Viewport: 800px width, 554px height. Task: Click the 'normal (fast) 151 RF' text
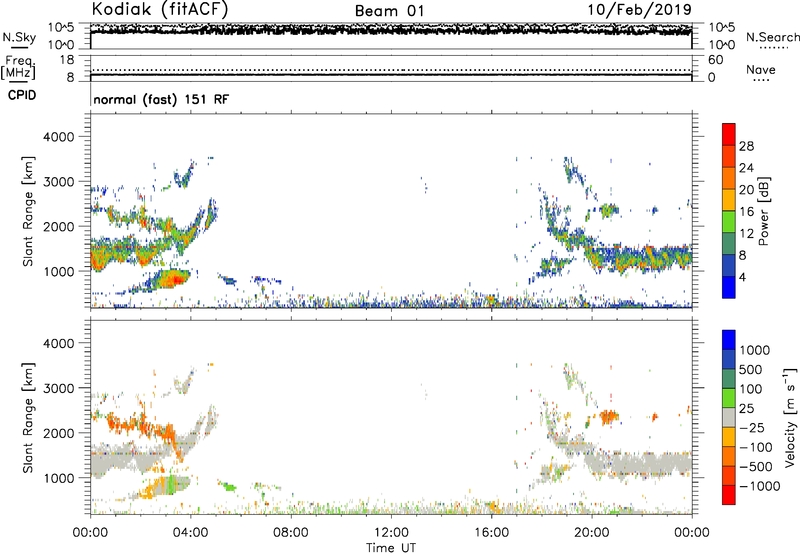(x=161, y=99)
